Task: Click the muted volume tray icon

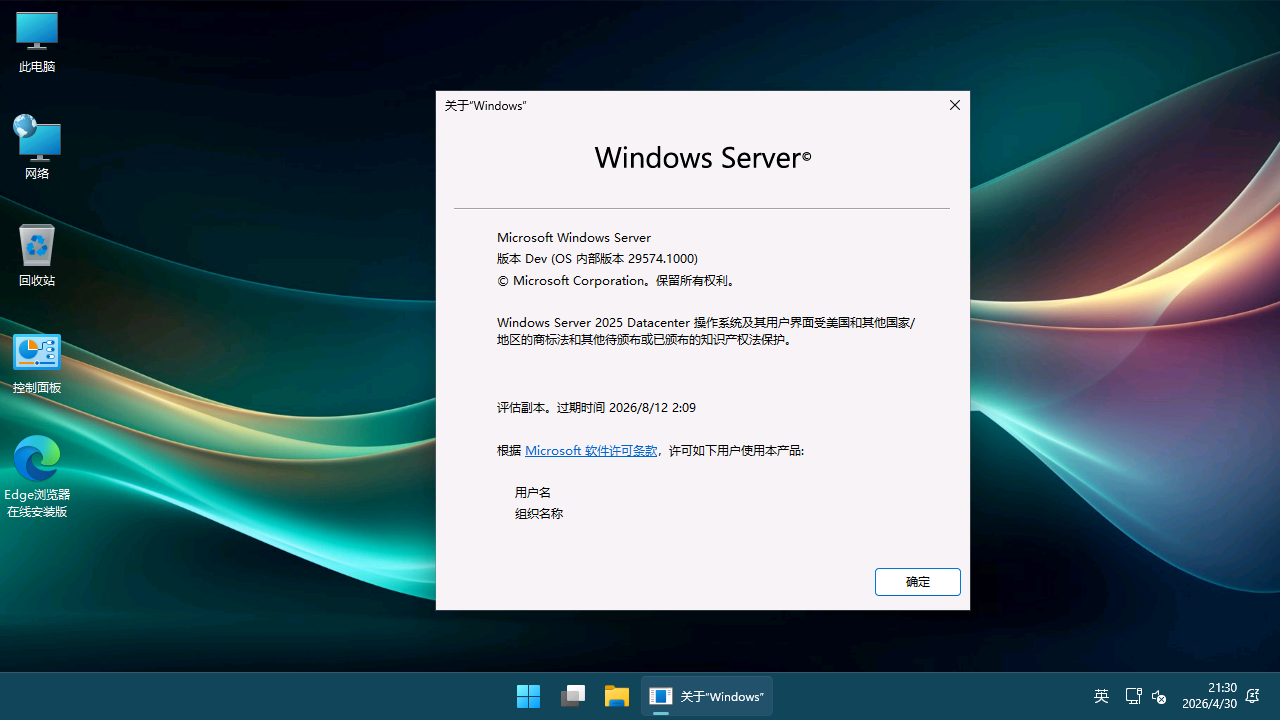Action: click(x=1159, y=696)
